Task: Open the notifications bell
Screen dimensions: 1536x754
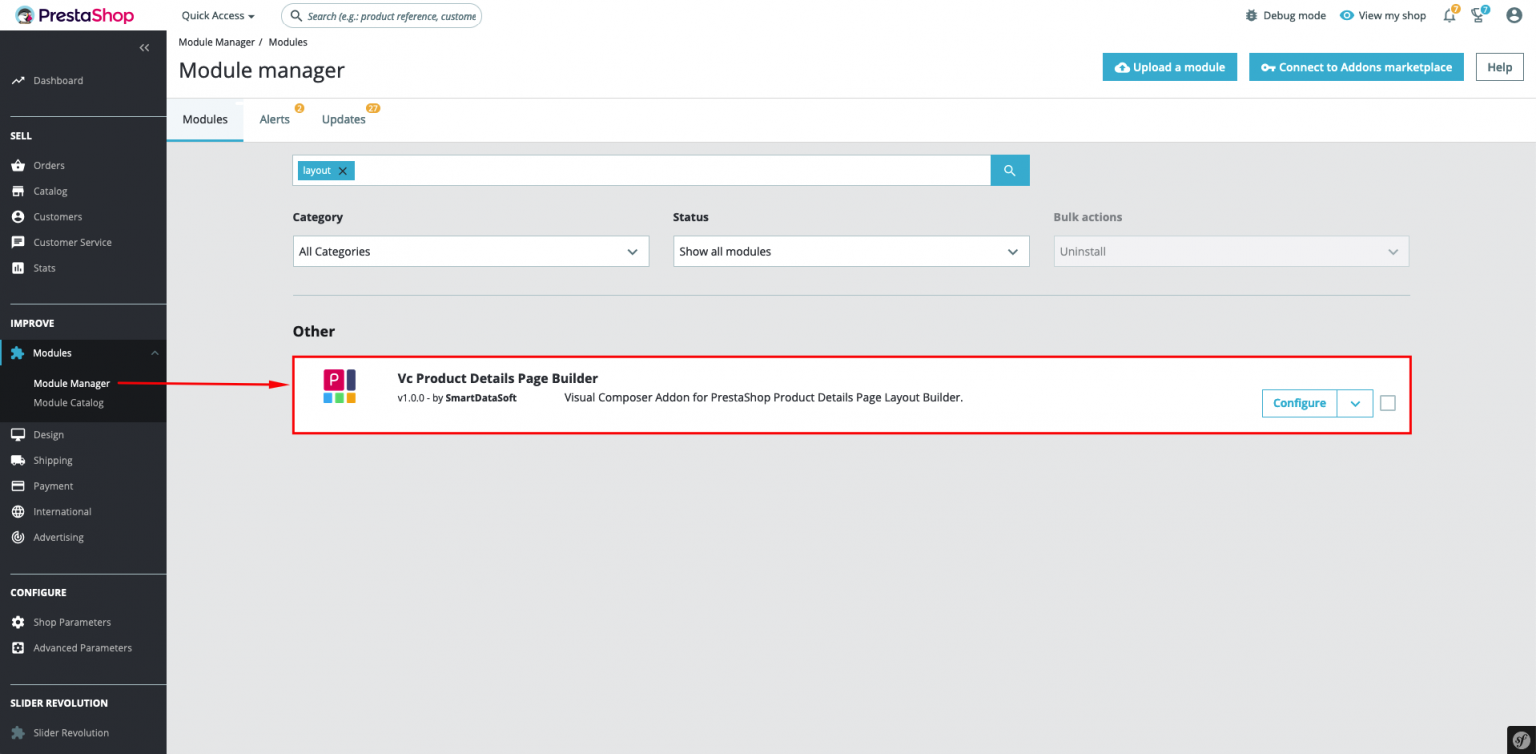Action: (x=1449, y=15)
